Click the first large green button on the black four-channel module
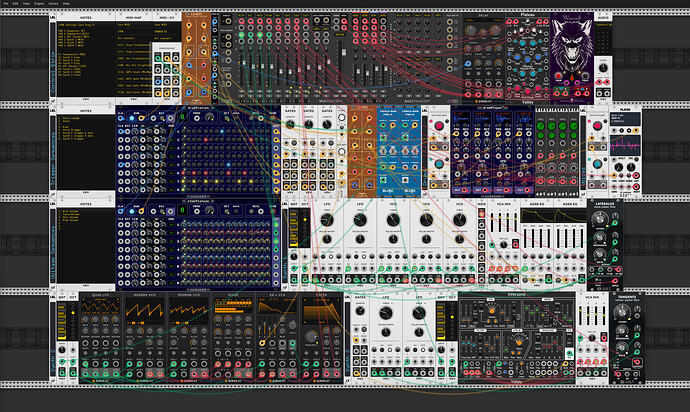 (541, 126)
